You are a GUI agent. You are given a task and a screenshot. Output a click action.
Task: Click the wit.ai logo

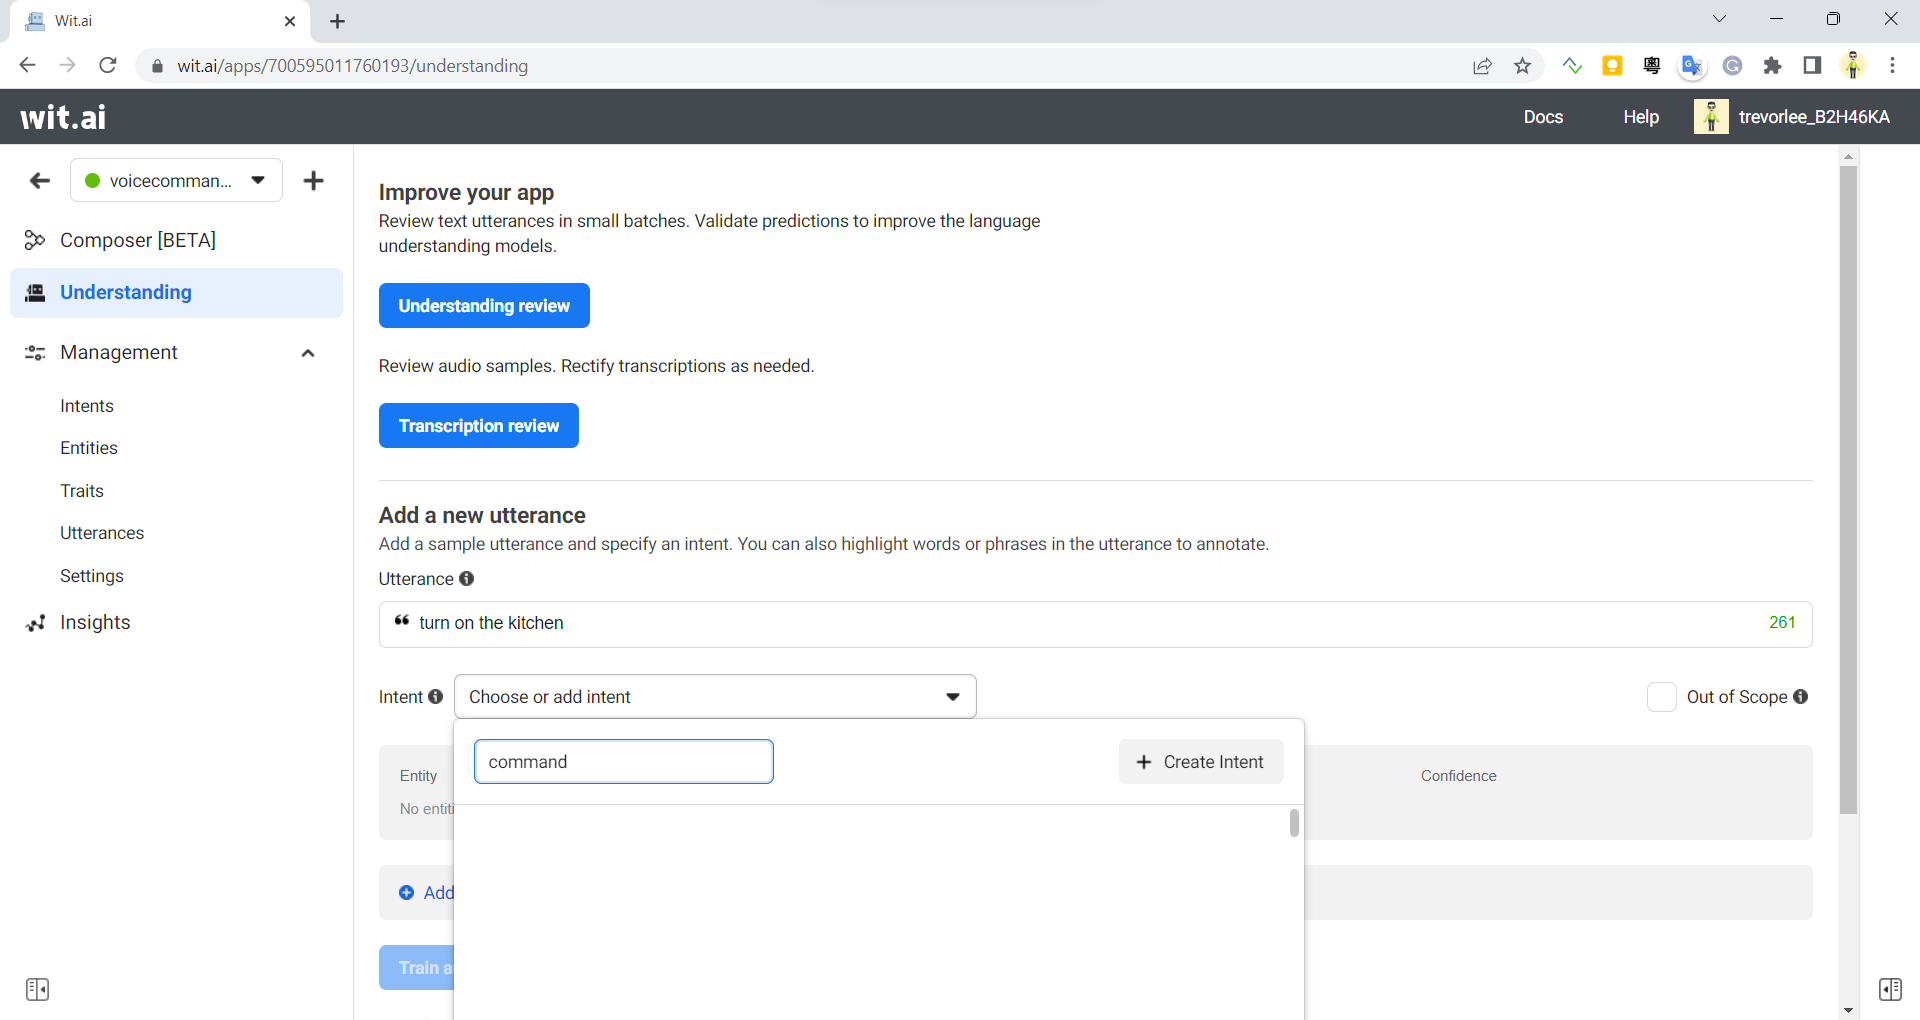coord(62,116)
